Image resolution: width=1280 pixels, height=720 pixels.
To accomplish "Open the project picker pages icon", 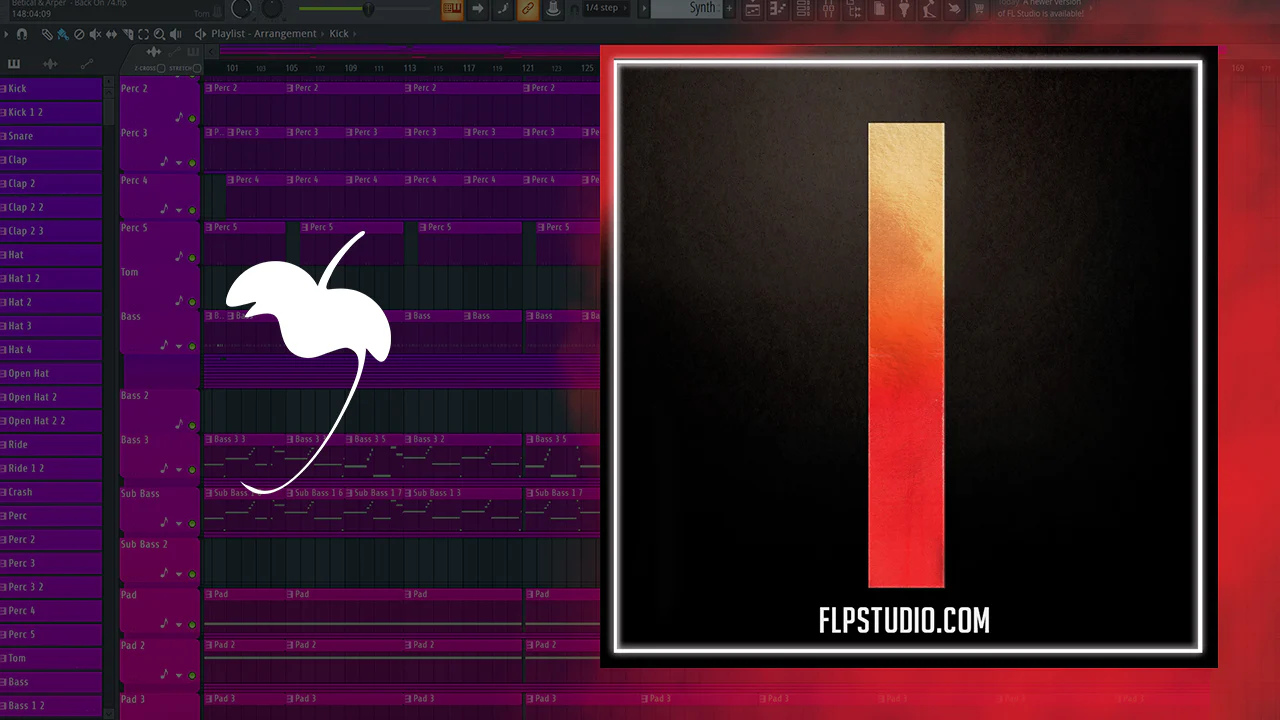I will (x=879, y=9).
